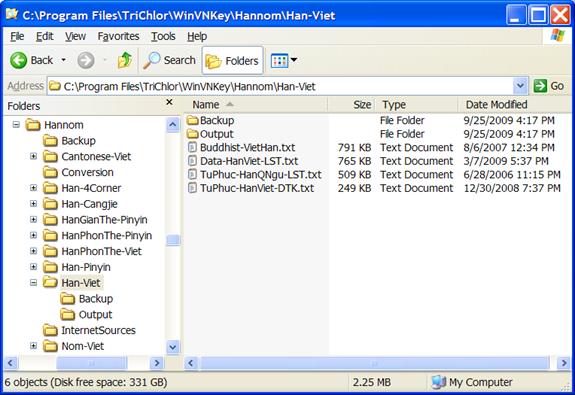This screenshot has width=575, height=395.
Task: Sort by the Size column header
Action: tap(351, 105)
